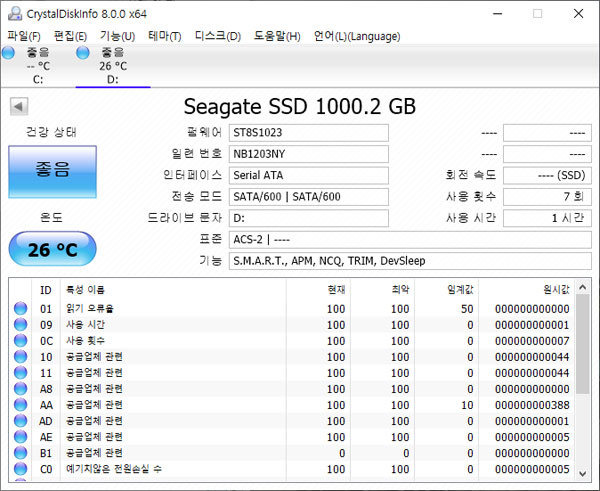Click the scroll down arrow of SMART list
Viewport: 600px width, 491px height.
[x=582, y=473]
